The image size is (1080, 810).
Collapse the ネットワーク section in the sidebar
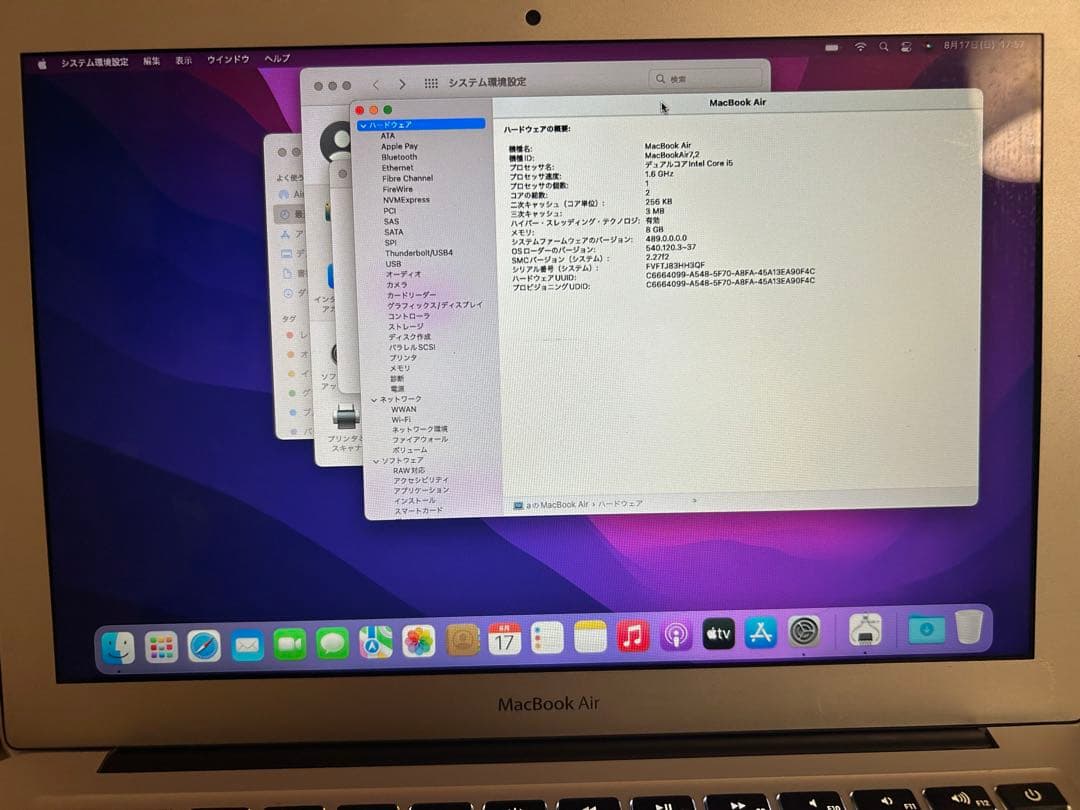tap(372, 398)
